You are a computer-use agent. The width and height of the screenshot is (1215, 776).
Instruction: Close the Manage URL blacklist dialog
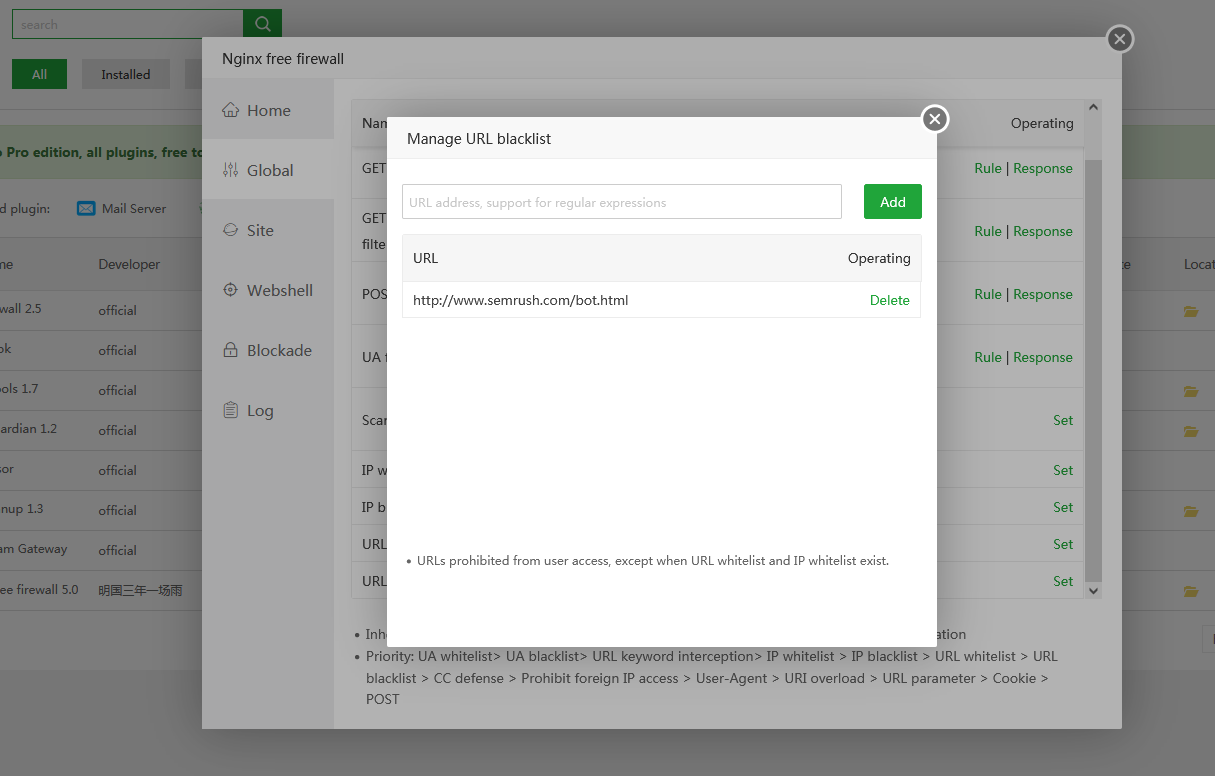934,119
